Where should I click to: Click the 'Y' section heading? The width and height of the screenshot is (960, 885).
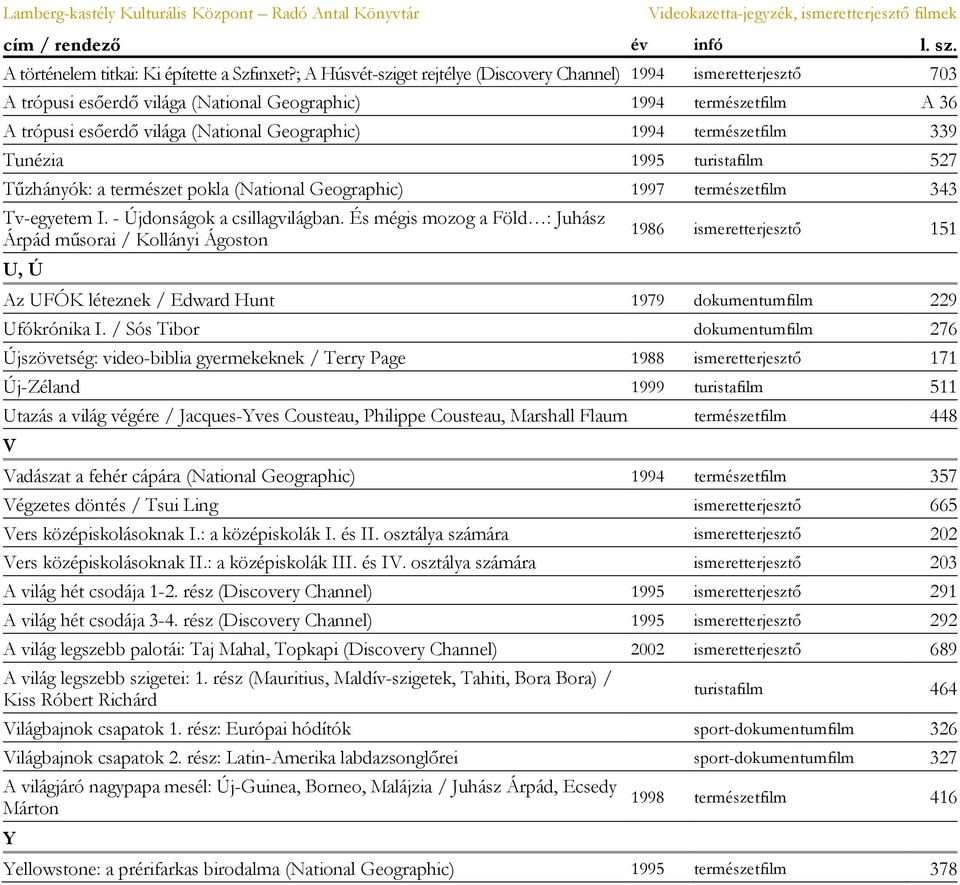point(9,838)
